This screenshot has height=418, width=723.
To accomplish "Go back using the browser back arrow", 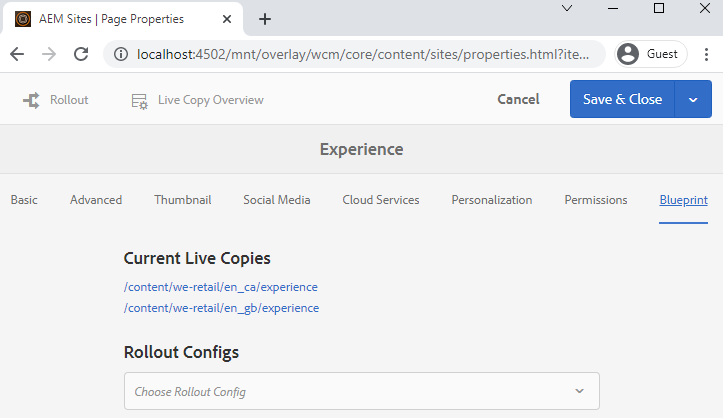I will (x=18, y=54).
